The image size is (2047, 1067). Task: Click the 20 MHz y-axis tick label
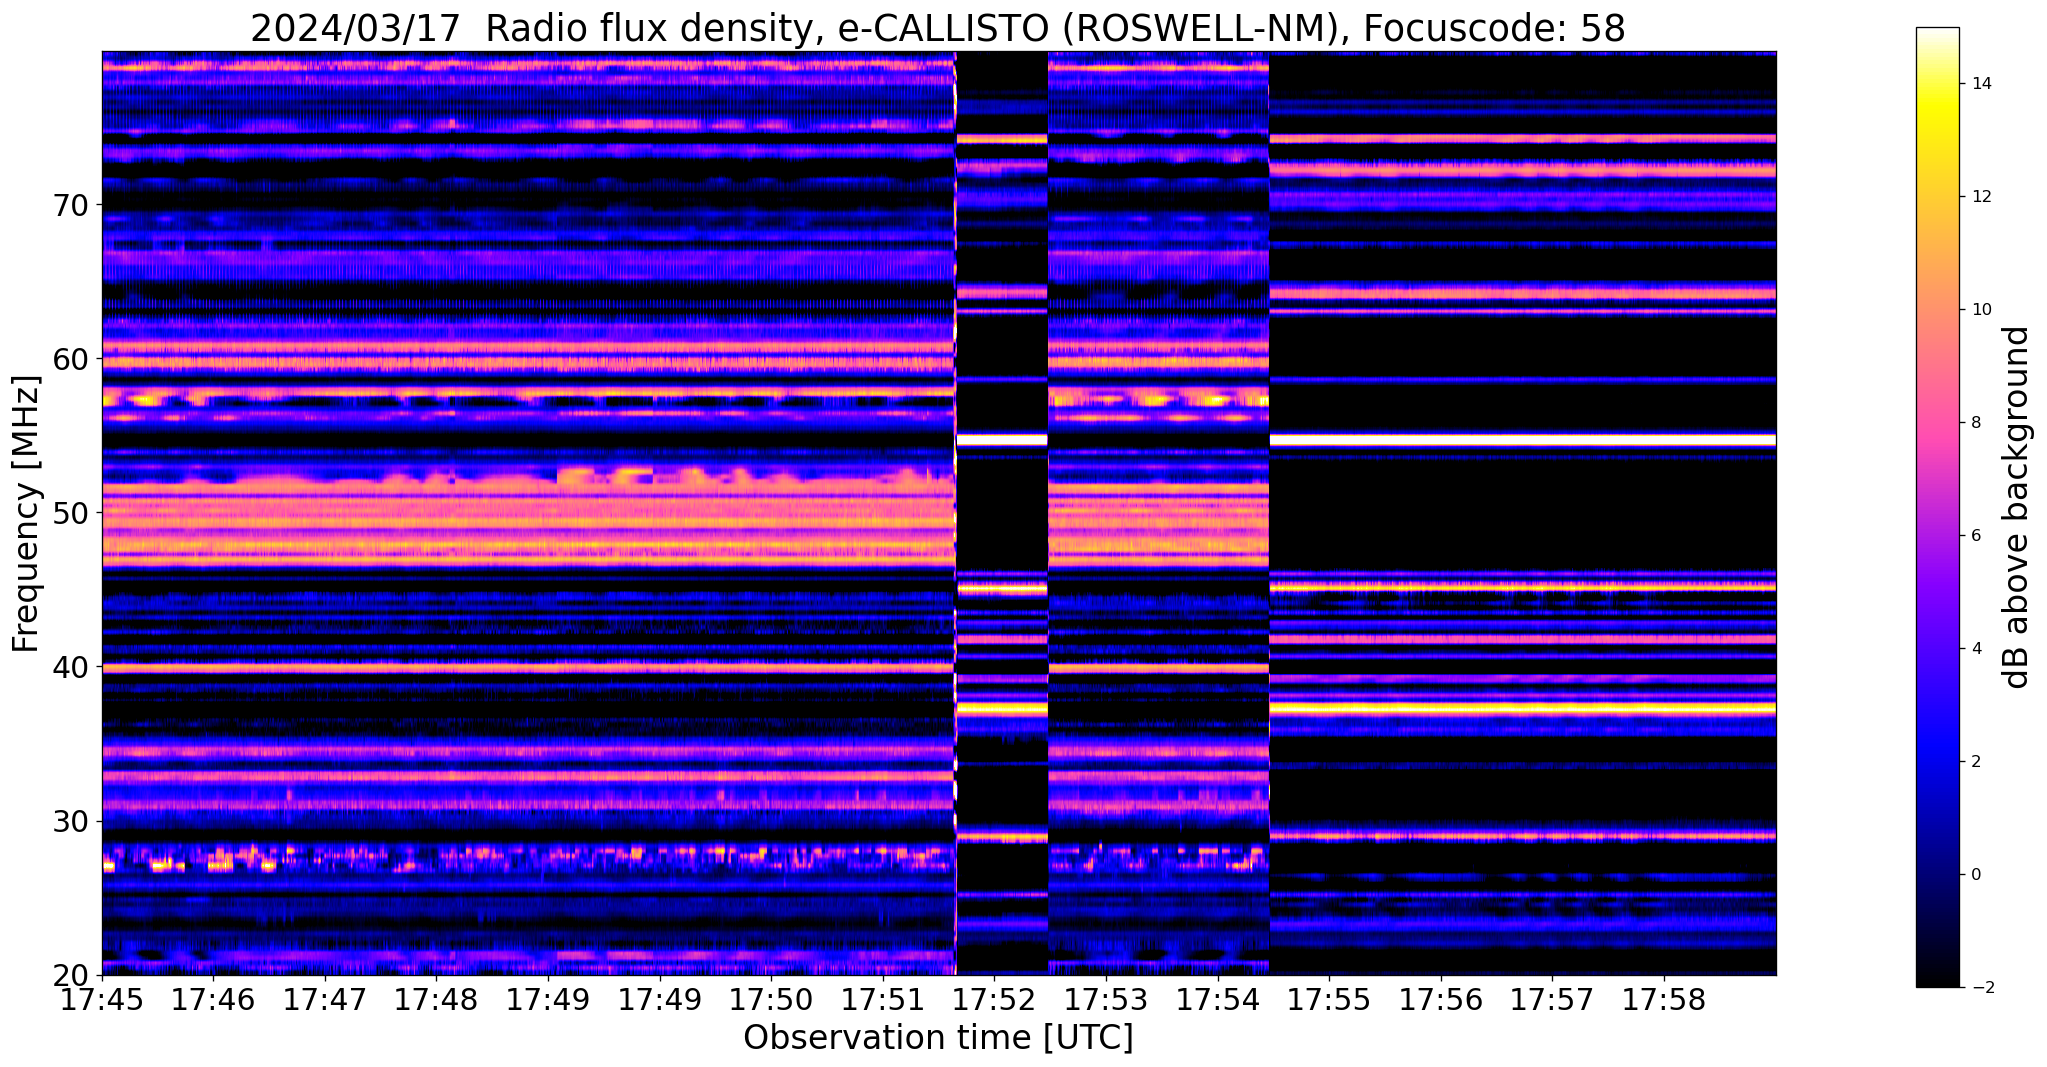[73, 975]
